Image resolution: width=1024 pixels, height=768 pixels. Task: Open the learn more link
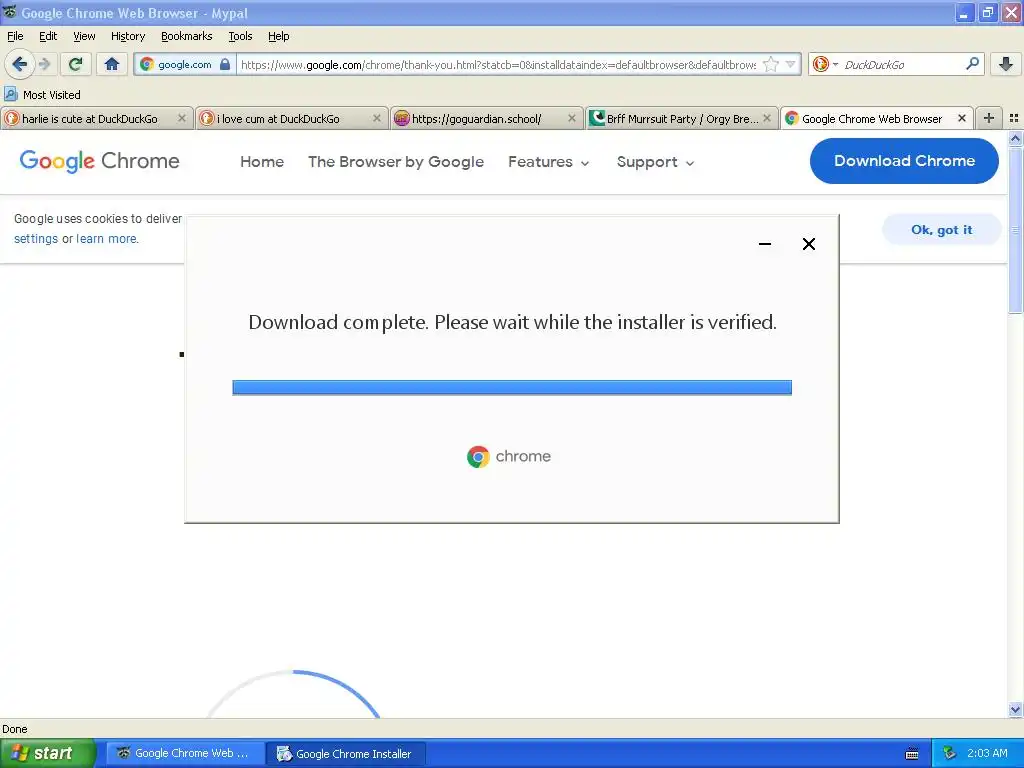(x=106, y=238)
